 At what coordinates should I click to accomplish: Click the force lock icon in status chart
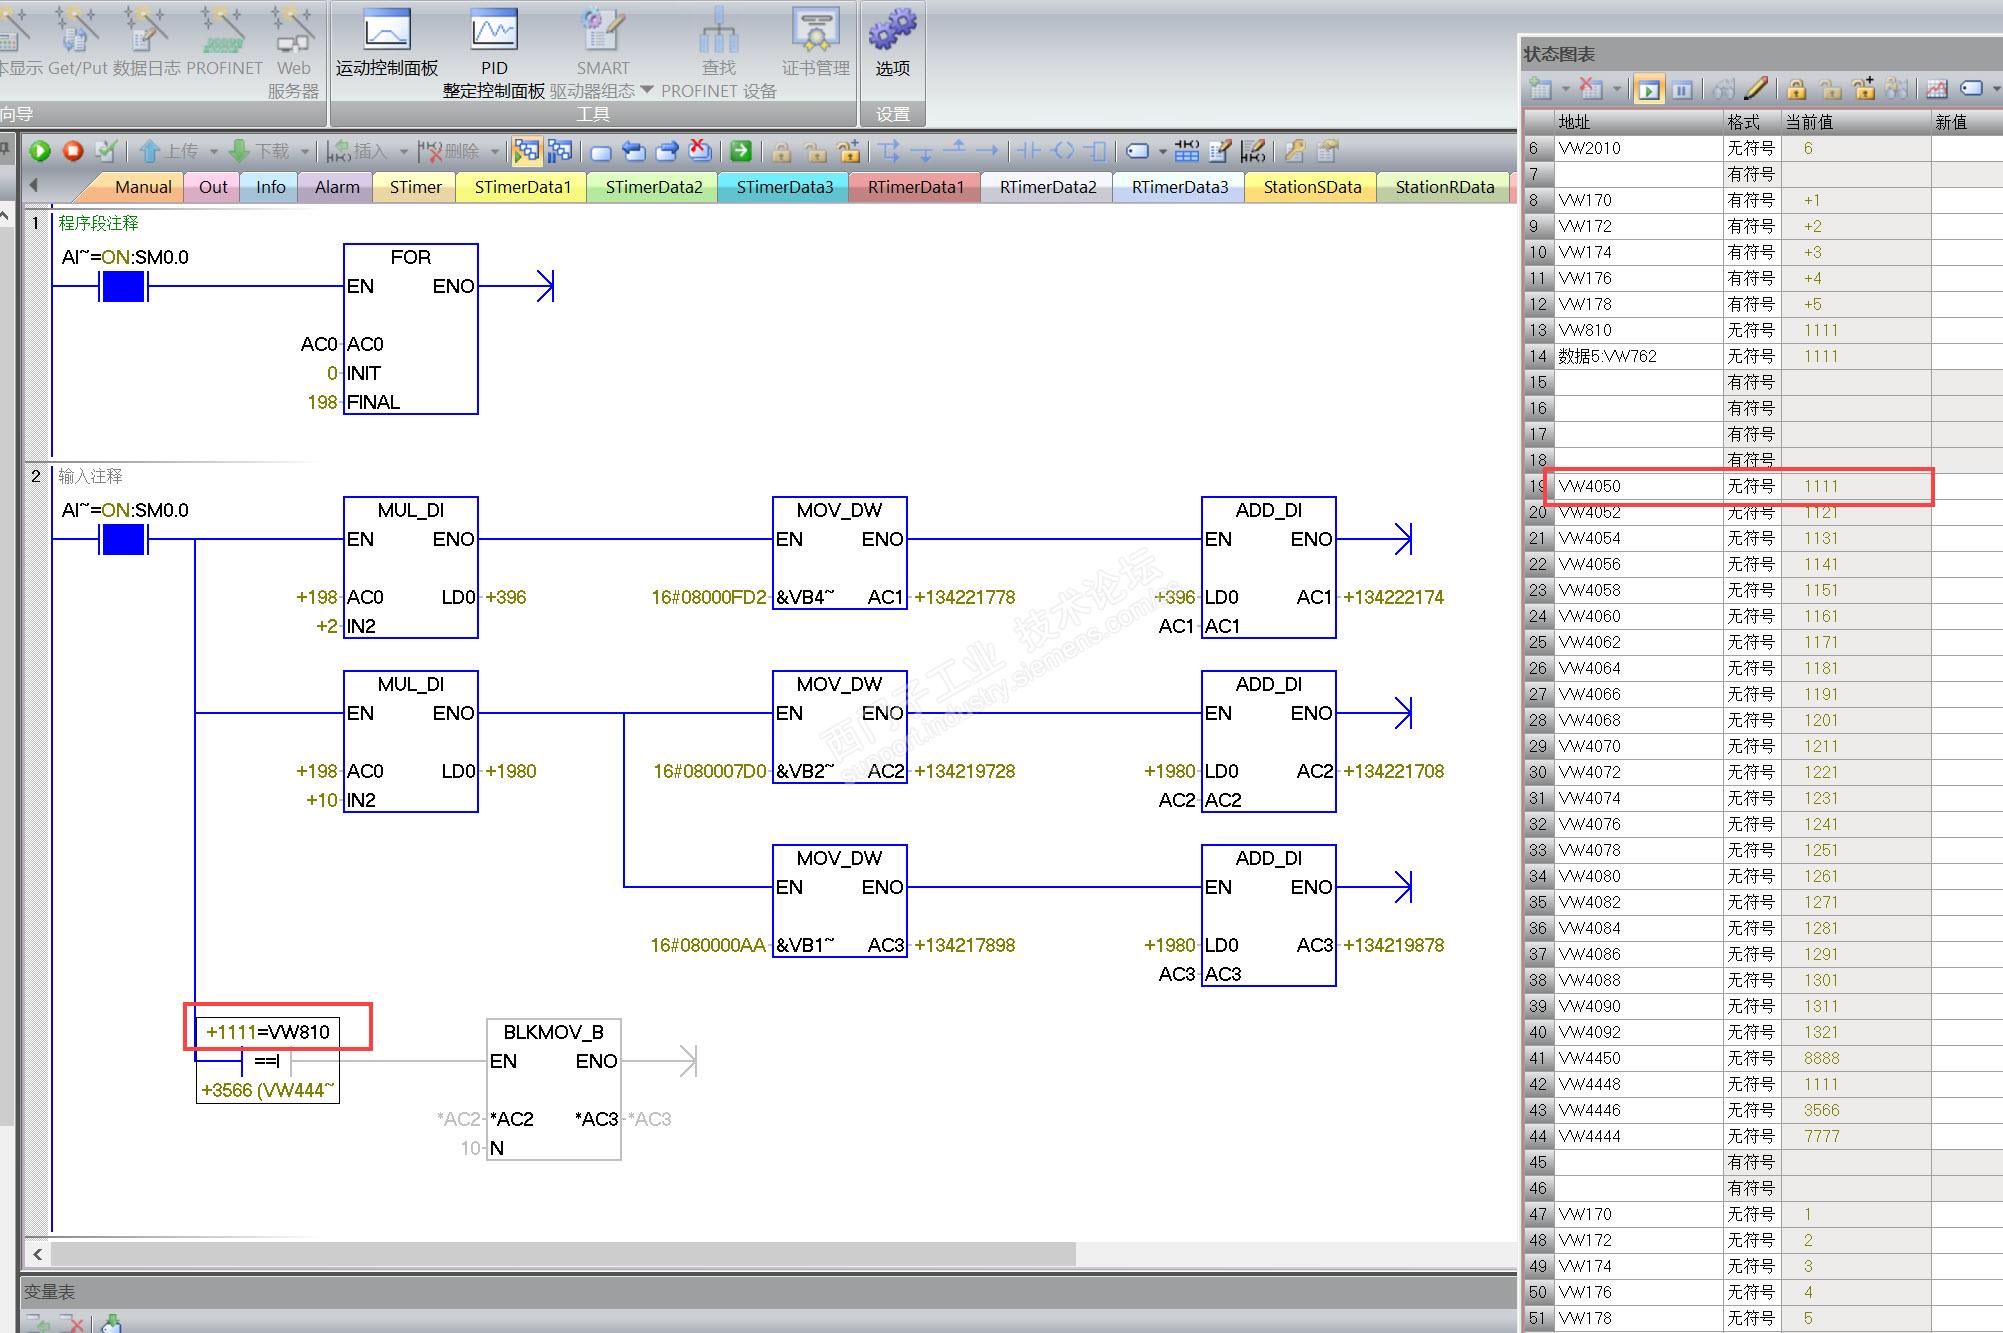[1796, 89]
